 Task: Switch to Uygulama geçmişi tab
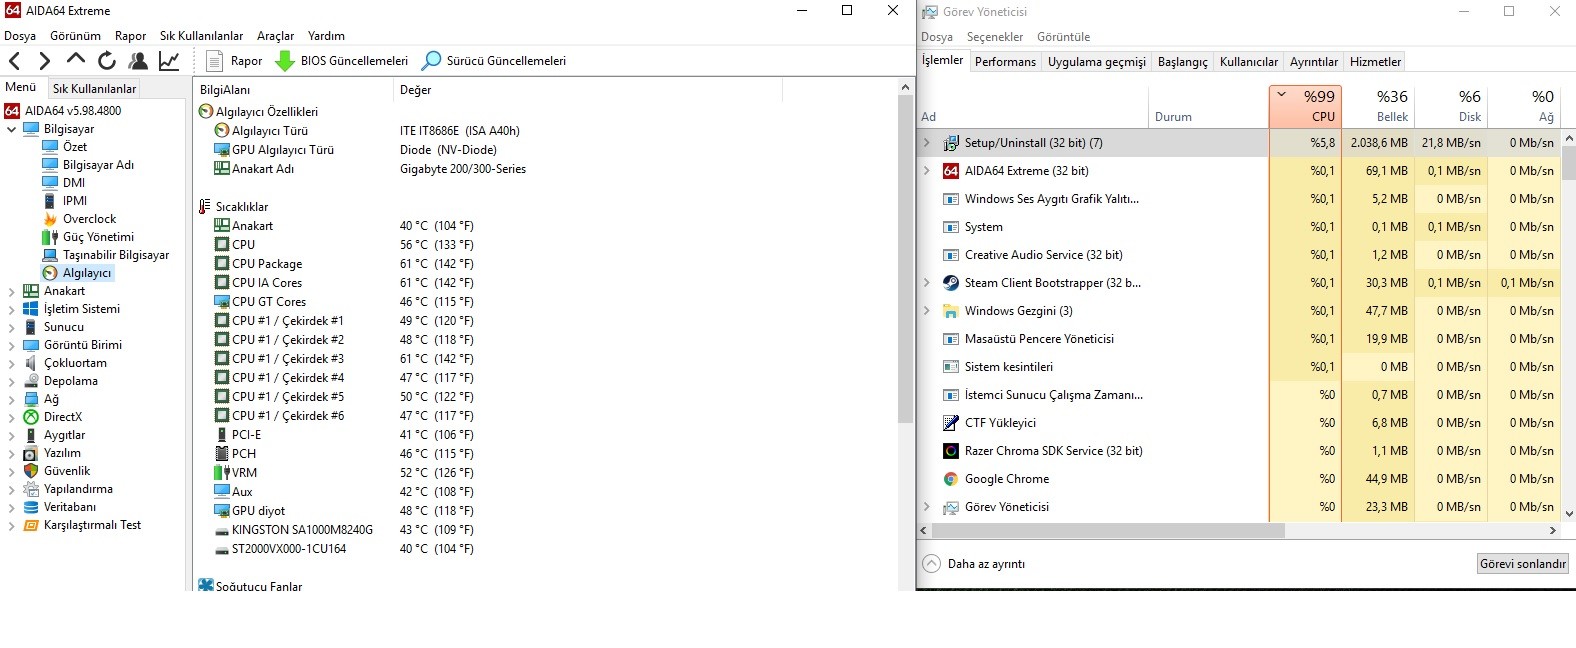(1097, 62)
